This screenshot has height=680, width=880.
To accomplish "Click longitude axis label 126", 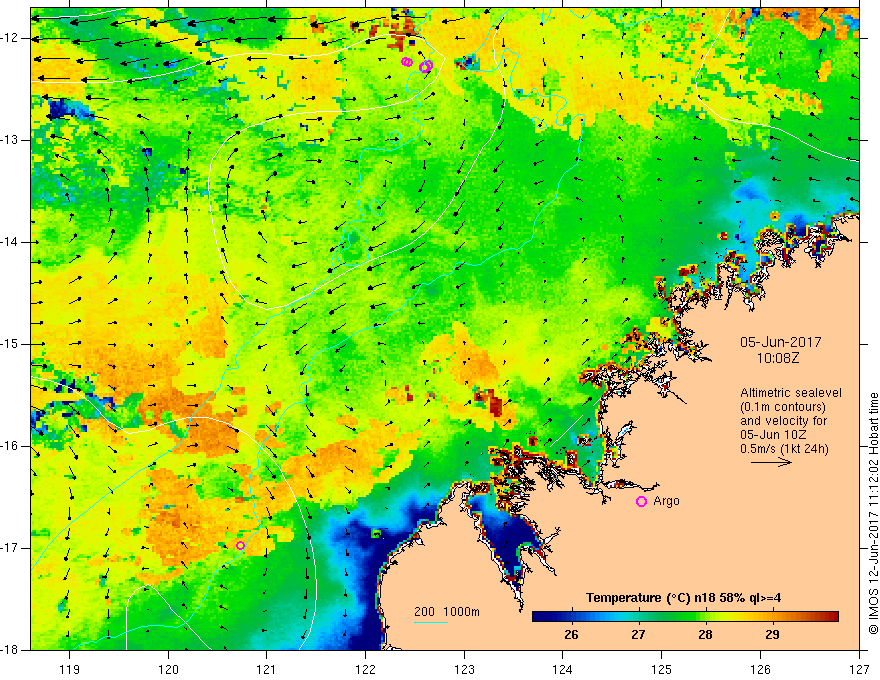I will 760,669.
